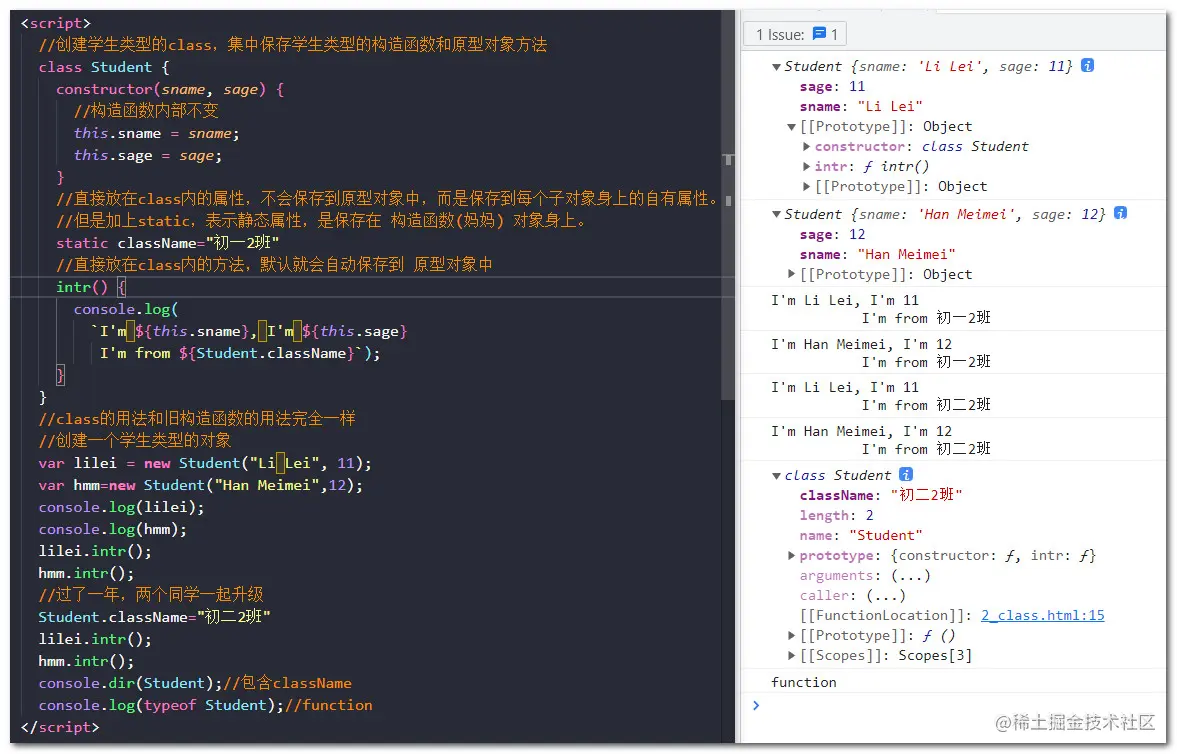The width and height of the screenshot is (1177, 754).
Task: Click the console.log(lilei) code line
Action: pyautogui.click(x=122, y=508)
